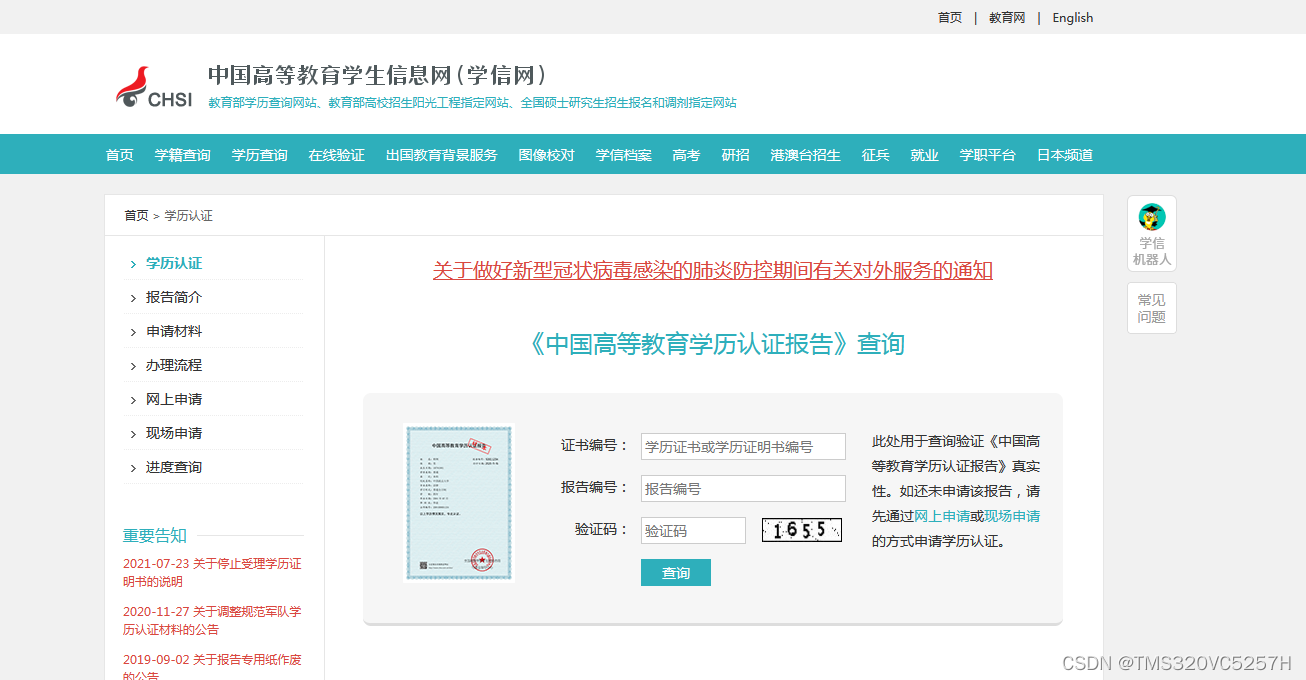This screenshot has width=1306, height=680.
Task: Click 首页 in the breadcrumb trail
Action: (x=136, y=216)
